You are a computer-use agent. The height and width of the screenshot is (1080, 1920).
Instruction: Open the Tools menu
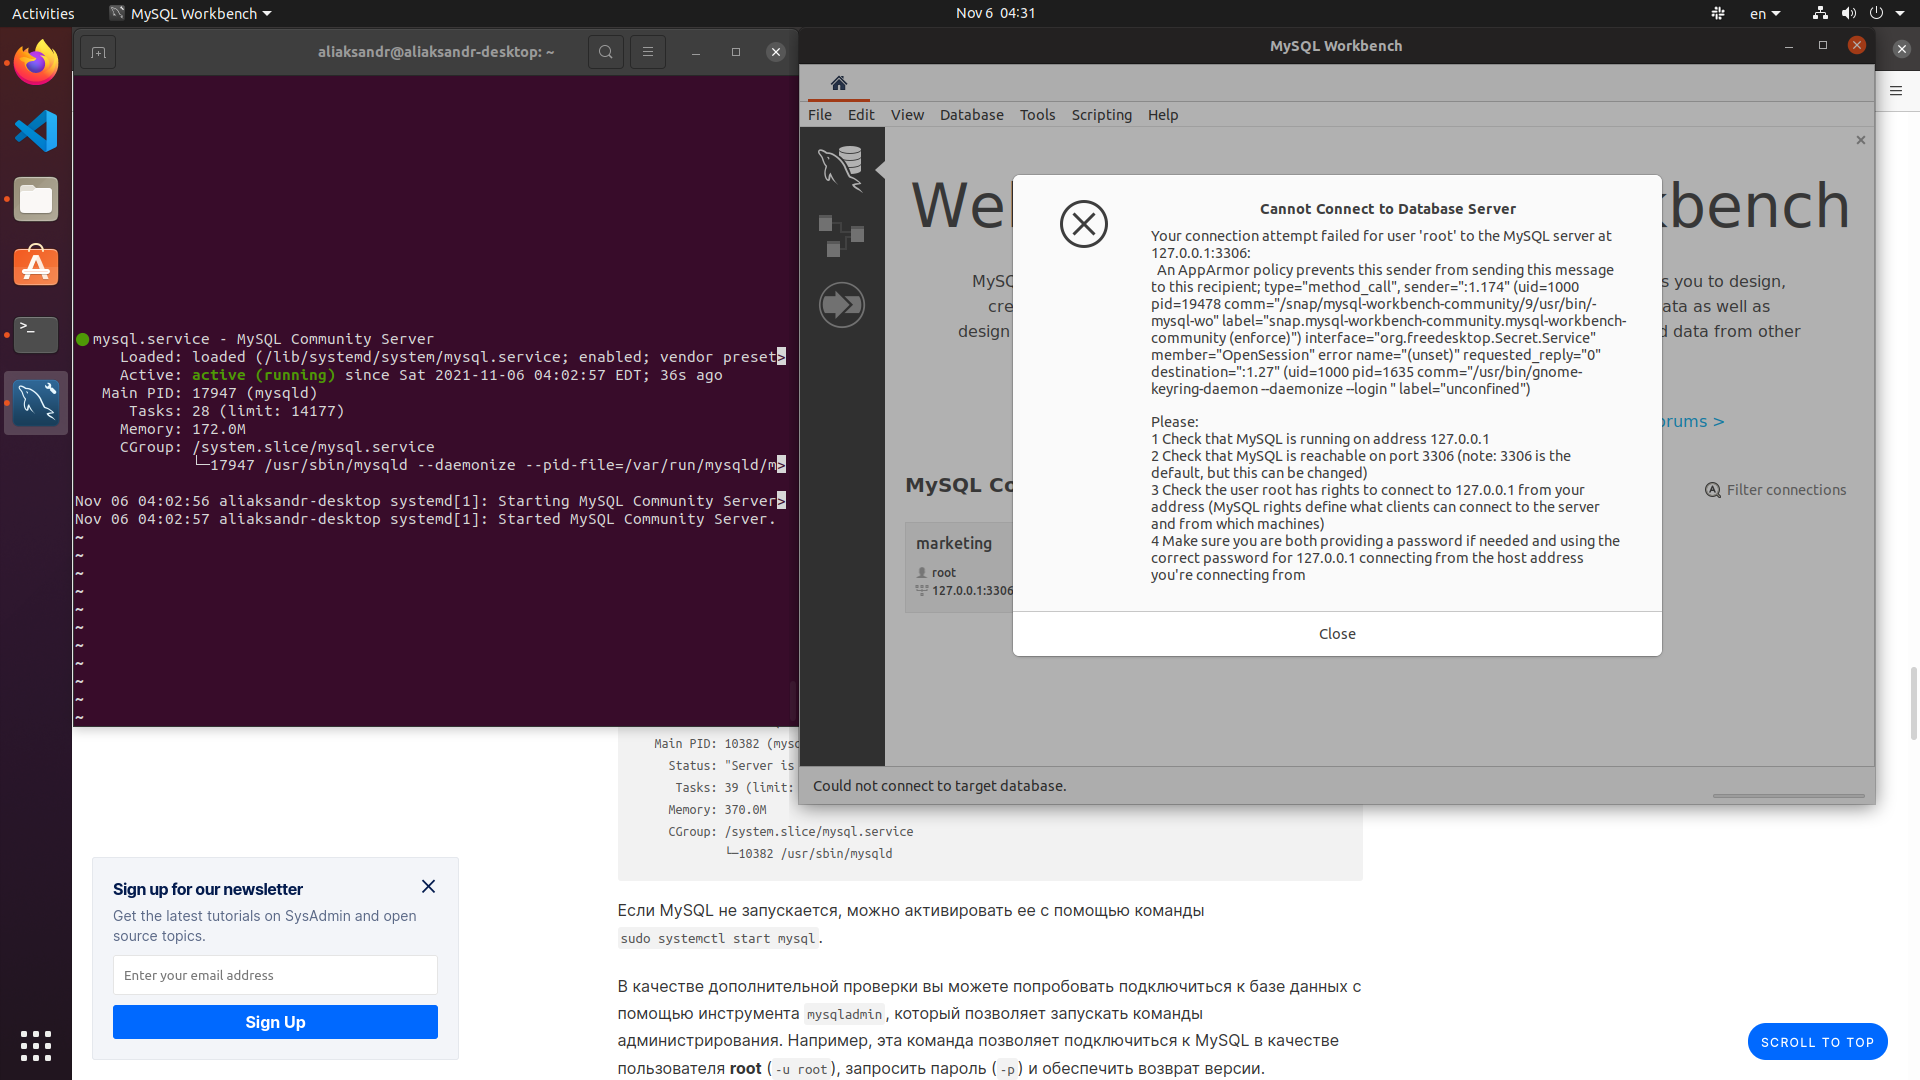coord(1037,115)
